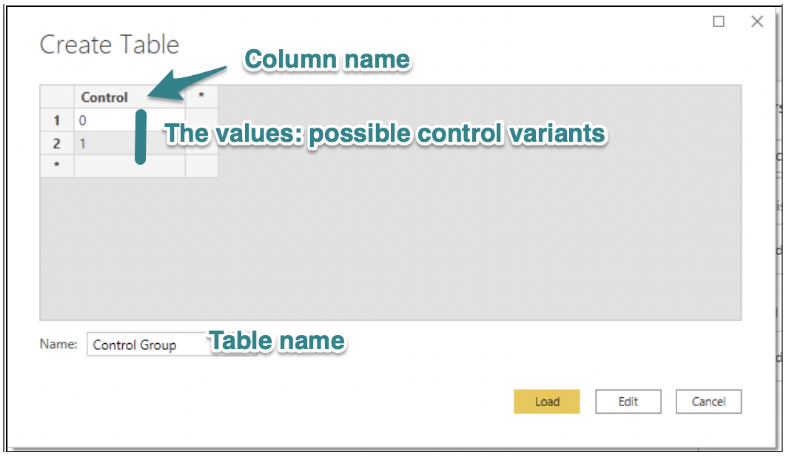This screenshot has height=459, width=788.
Task: Add a new row via asterisk row header
Action: click(57, 166)
